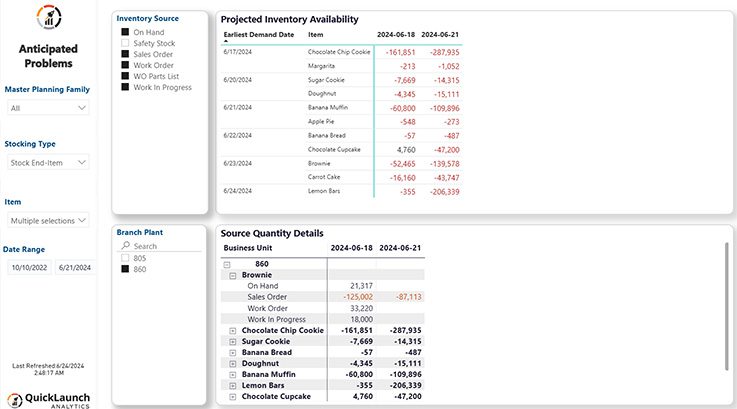
Task: Expand the Chocolate Chip Cookie row
Action: [233, 330]
